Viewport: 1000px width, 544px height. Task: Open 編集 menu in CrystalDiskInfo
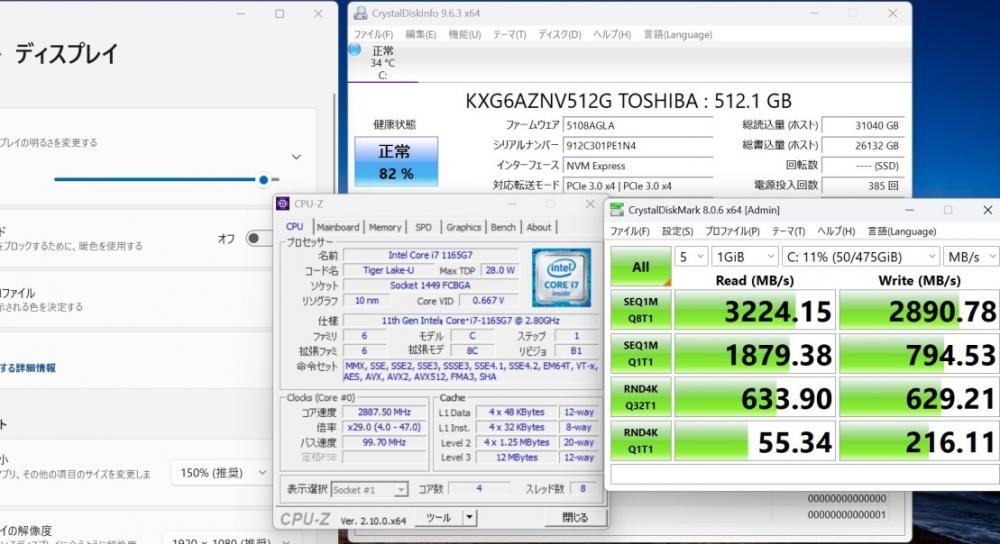click(421, 34)
